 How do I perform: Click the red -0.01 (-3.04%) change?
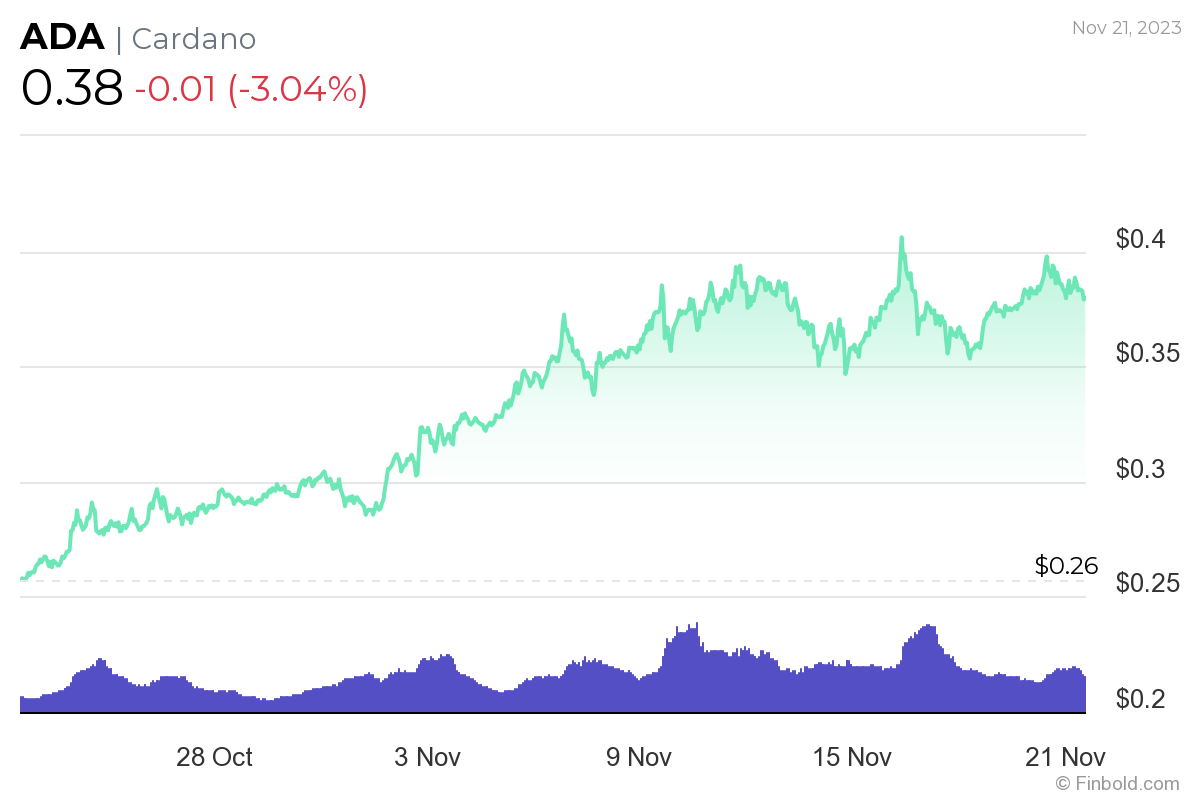click(251, 89)
